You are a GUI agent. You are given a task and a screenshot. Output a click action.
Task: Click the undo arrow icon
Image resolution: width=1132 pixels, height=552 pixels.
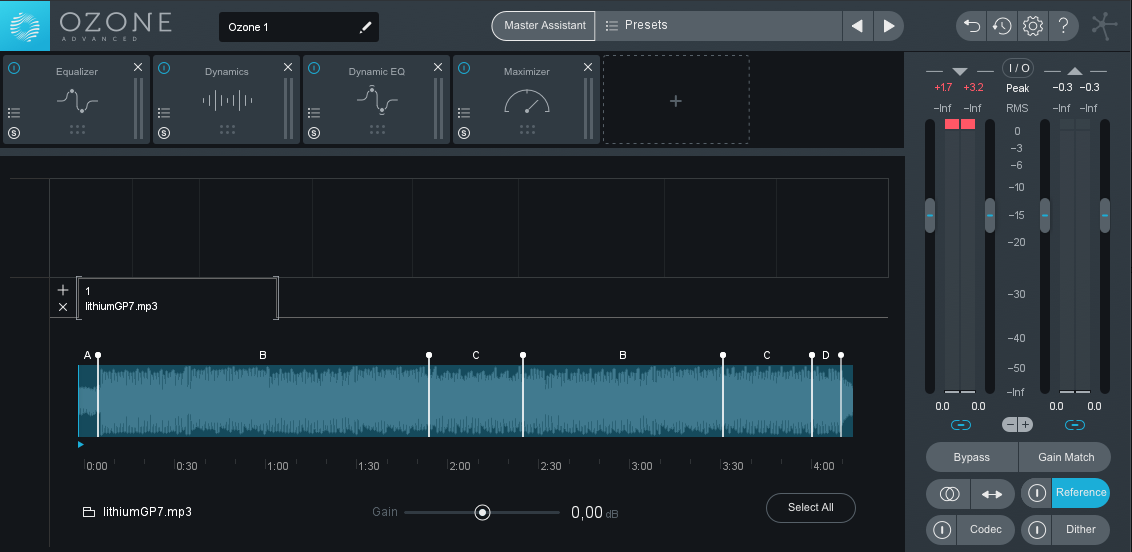click(x=971, y=26)
